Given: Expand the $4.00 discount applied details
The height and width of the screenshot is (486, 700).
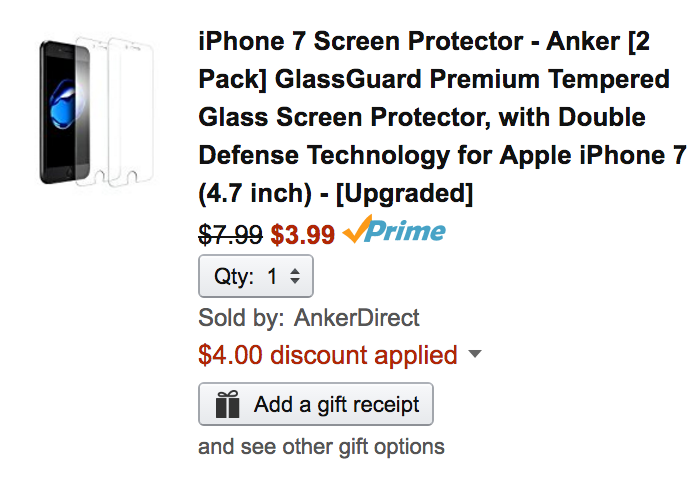Looking at the screenshot, I should click(328, 355).
